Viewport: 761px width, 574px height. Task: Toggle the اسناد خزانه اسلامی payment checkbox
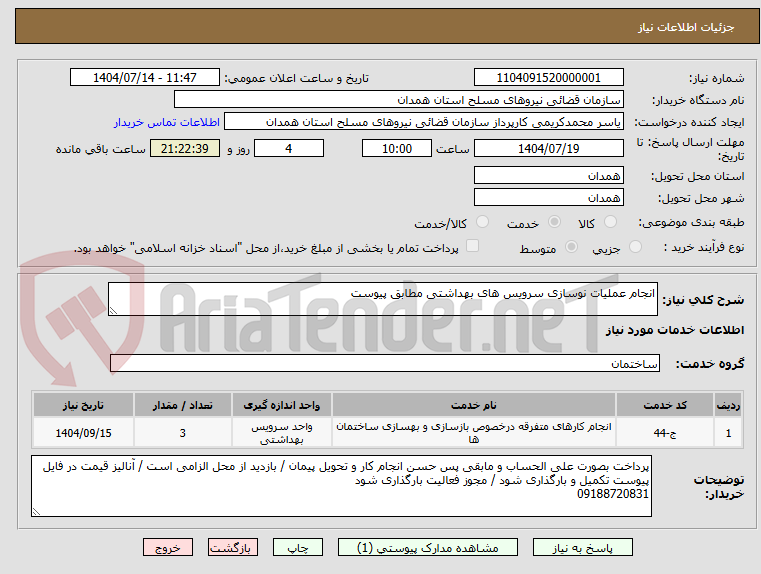[x=472, y=246]
